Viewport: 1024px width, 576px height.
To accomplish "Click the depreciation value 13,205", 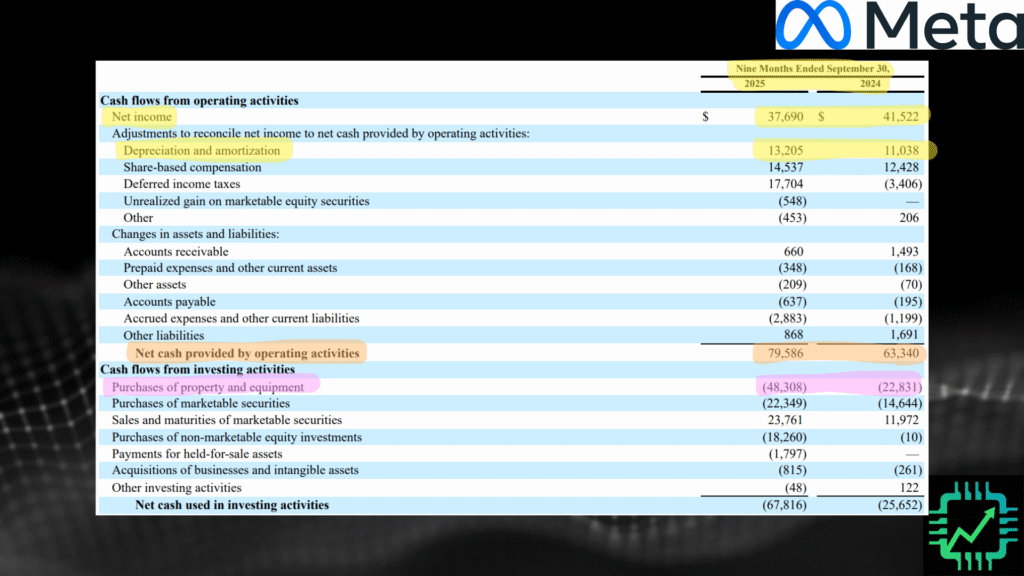I will pos(785,151).
